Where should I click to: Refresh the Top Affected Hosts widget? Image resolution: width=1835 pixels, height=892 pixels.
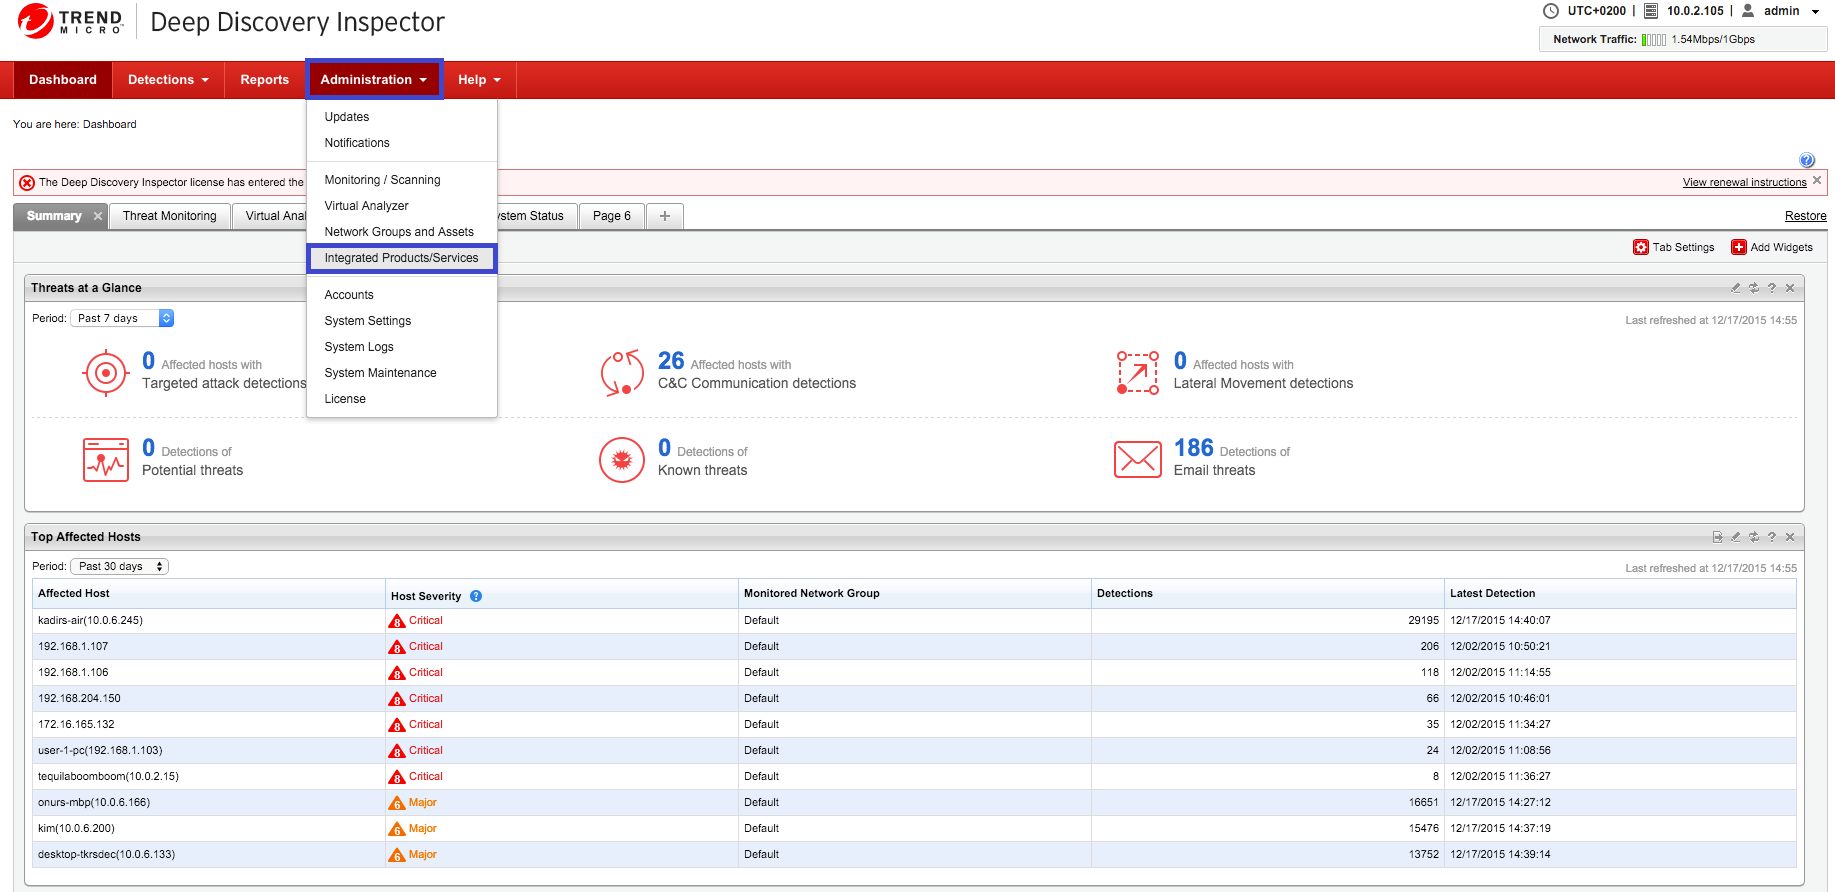tap(1754, 537)
